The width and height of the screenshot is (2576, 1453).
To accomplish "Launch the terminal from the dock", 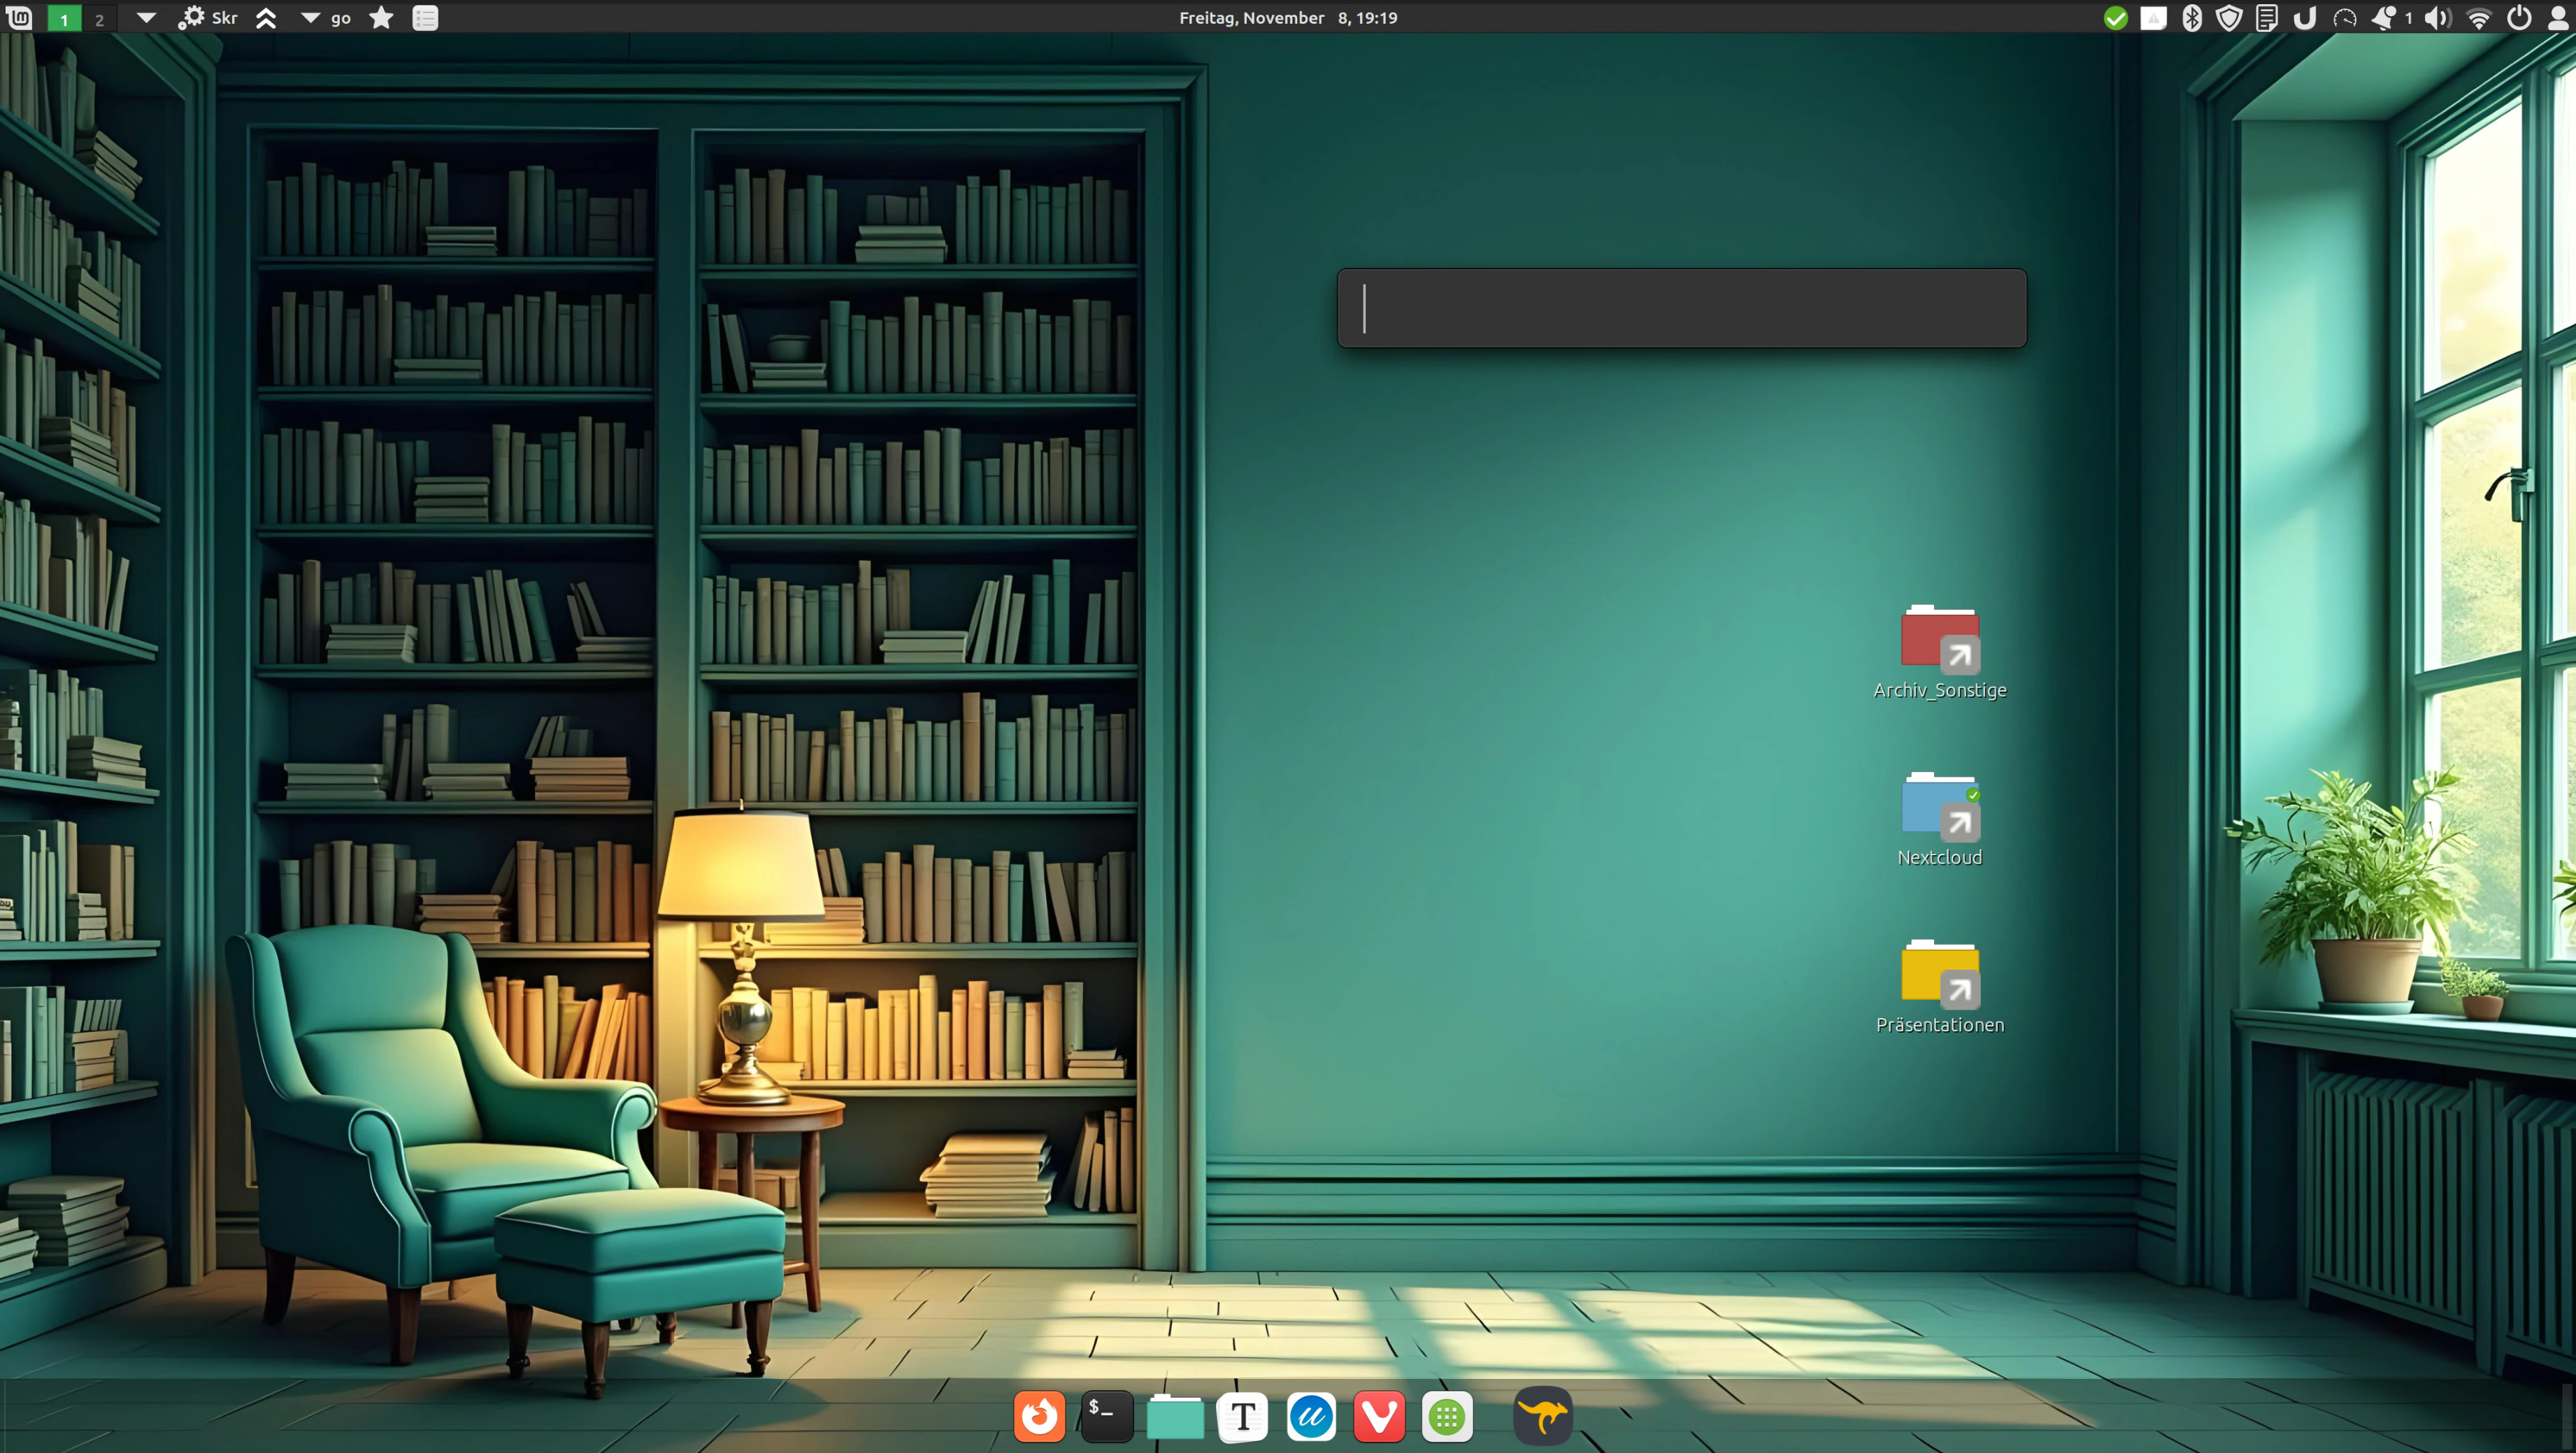I will point(1106,1416).
